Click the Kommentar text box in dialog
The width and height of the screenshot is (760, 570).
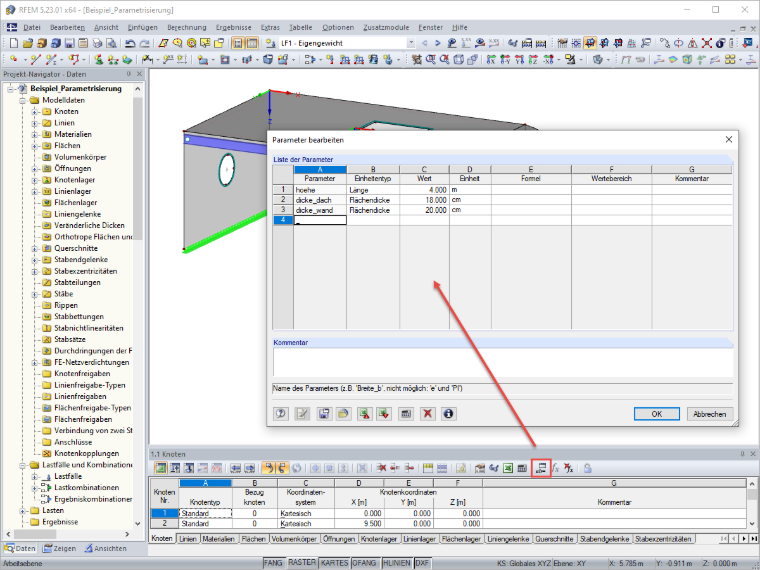pyautogui.click(x=503, y=362)
